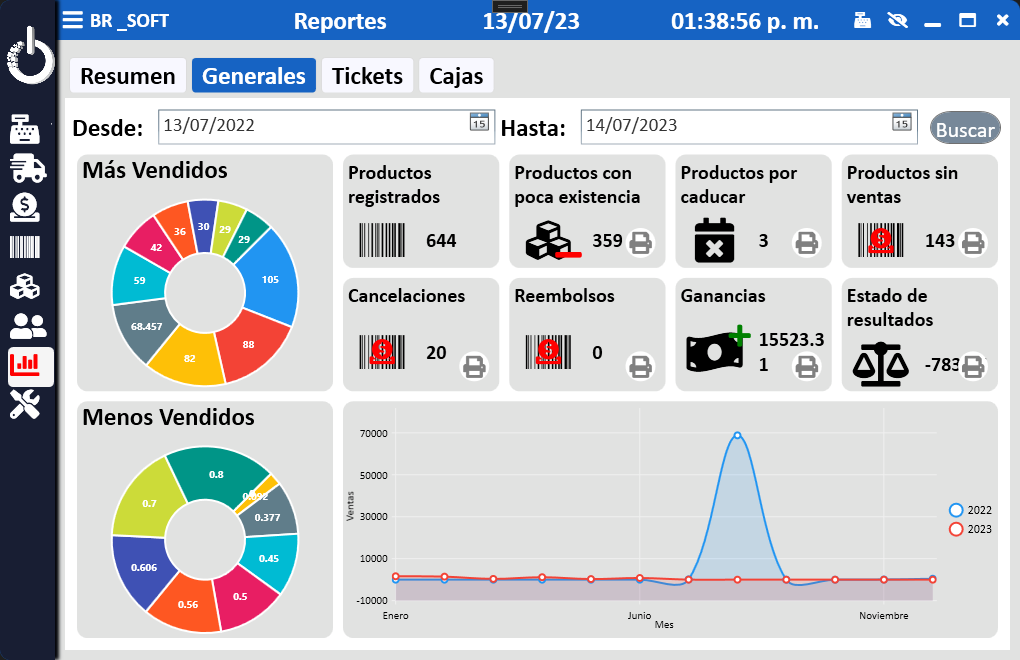This screenshot has width=1020, height=660.
Task: Expand the BR_SOFT hamburger menu
Action: coord(73,21)
